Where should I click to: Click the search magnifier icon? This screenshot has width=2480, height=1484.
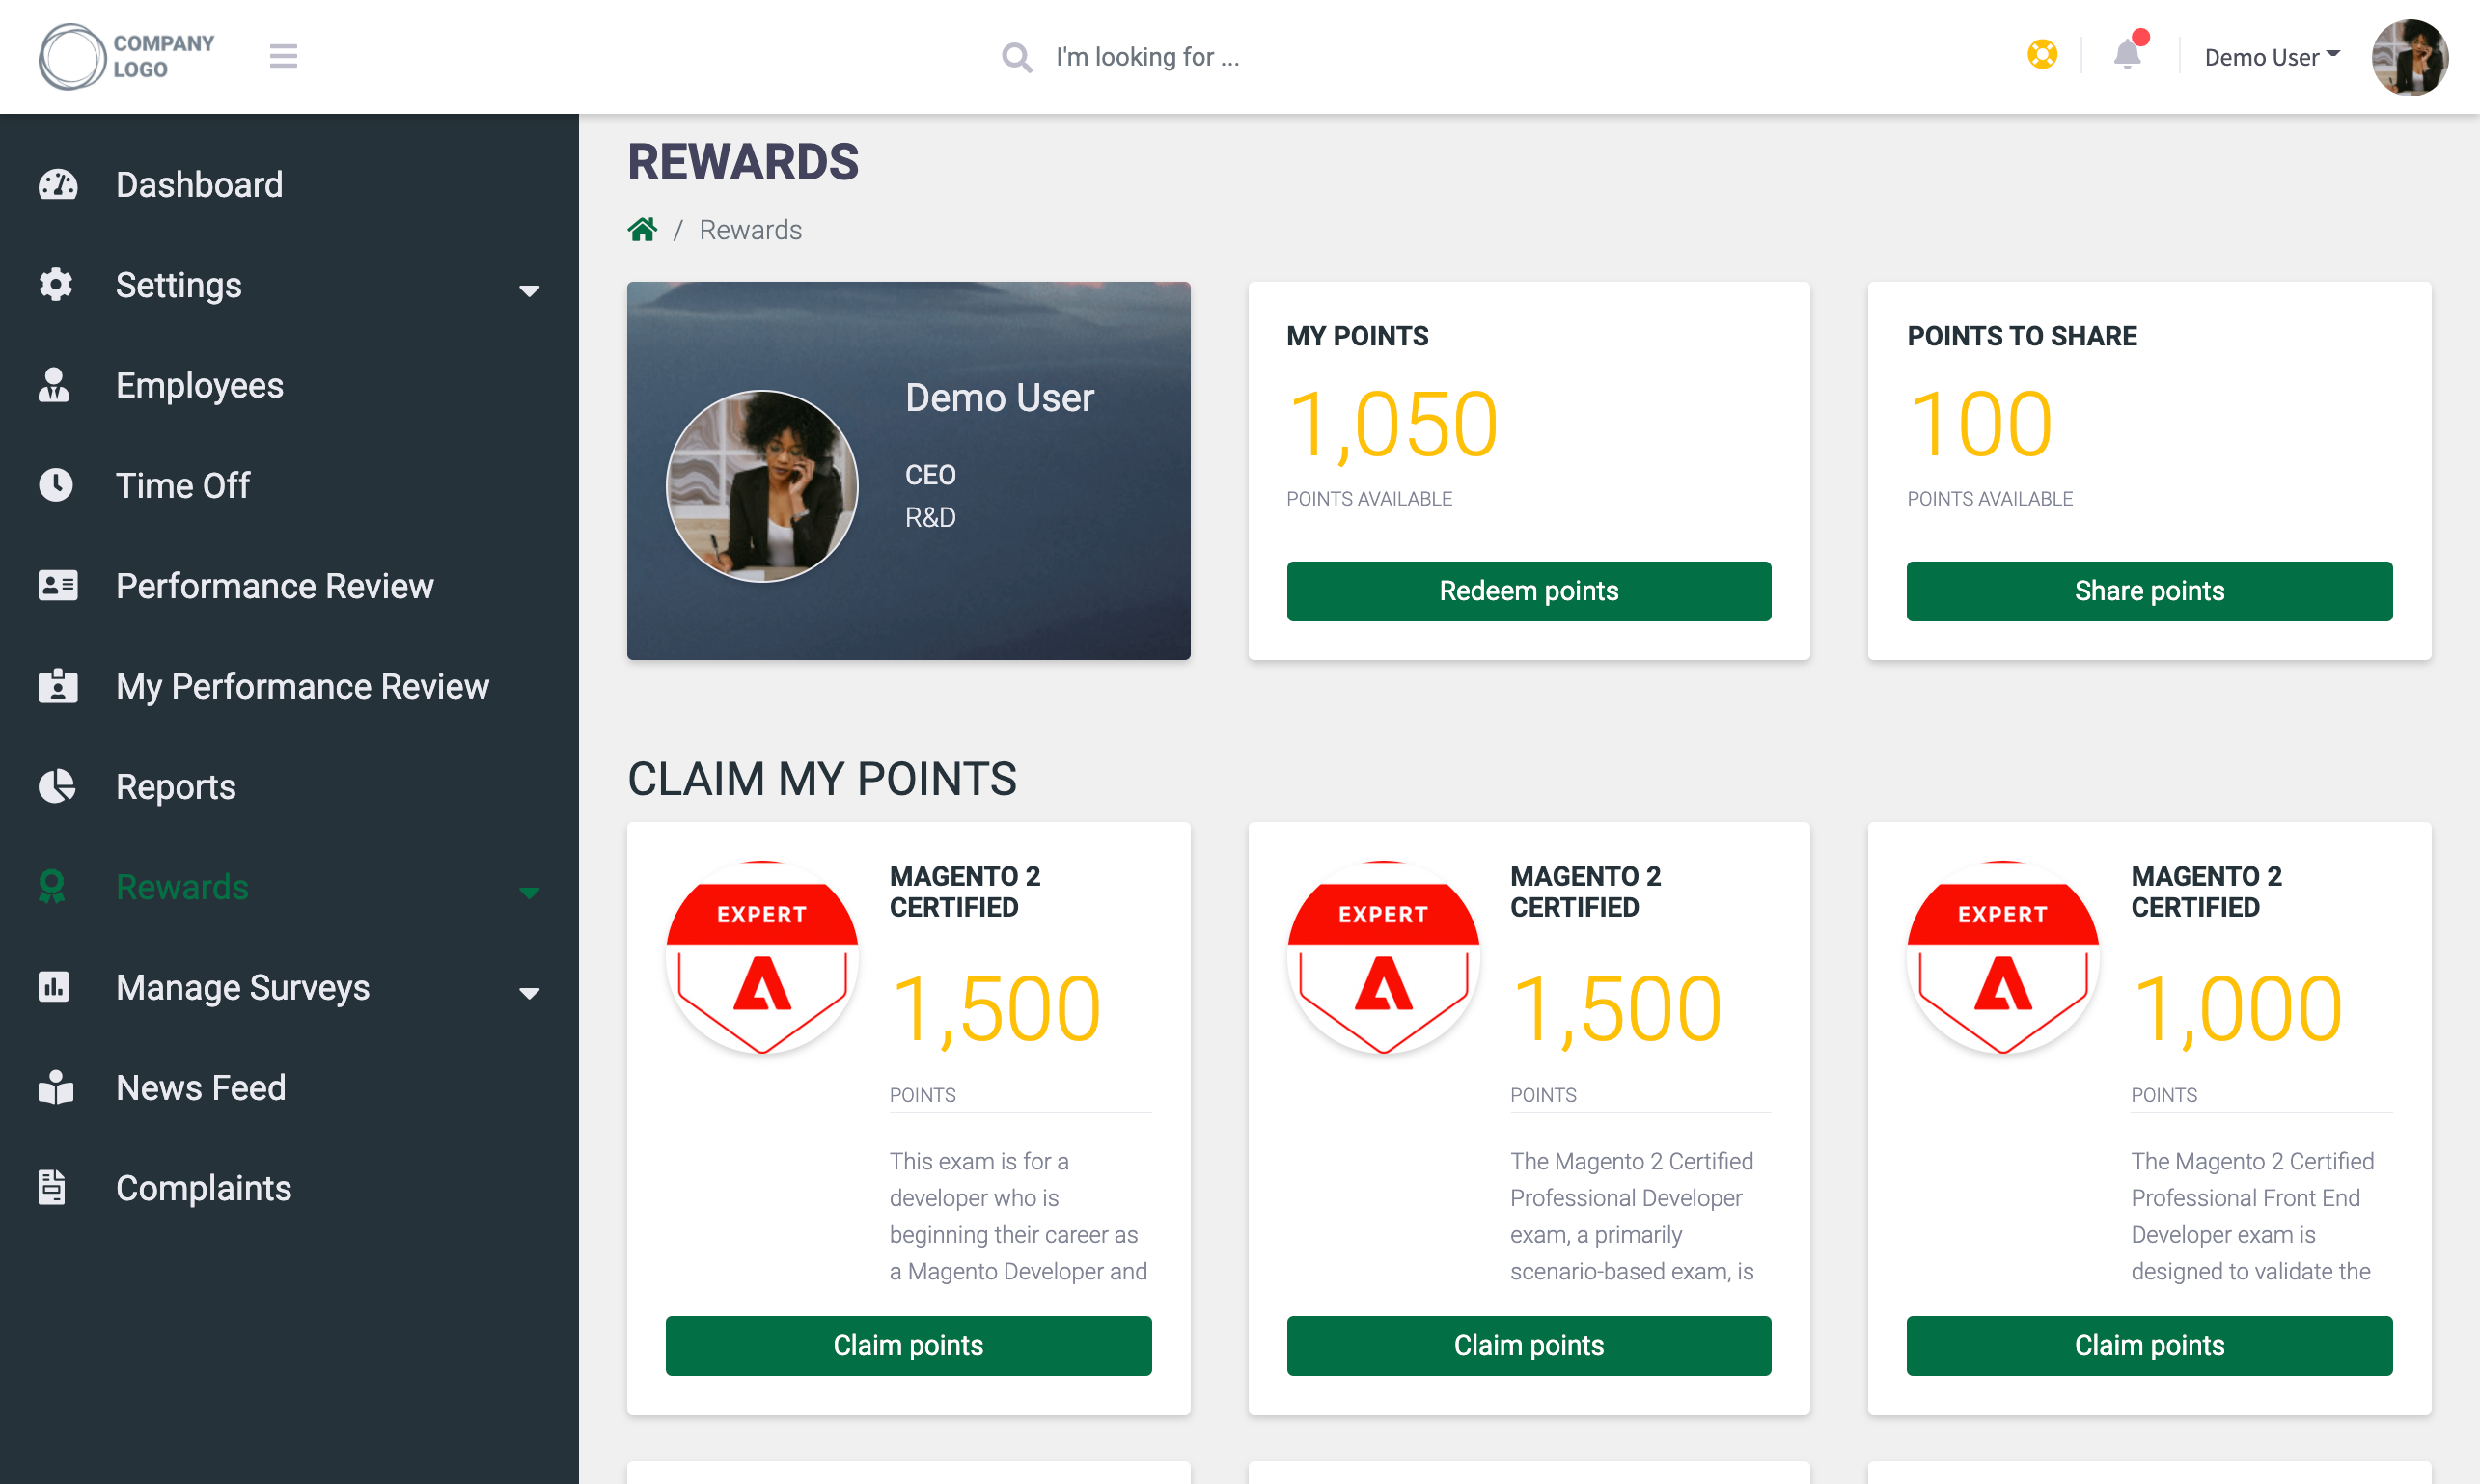click(1016, 57)
